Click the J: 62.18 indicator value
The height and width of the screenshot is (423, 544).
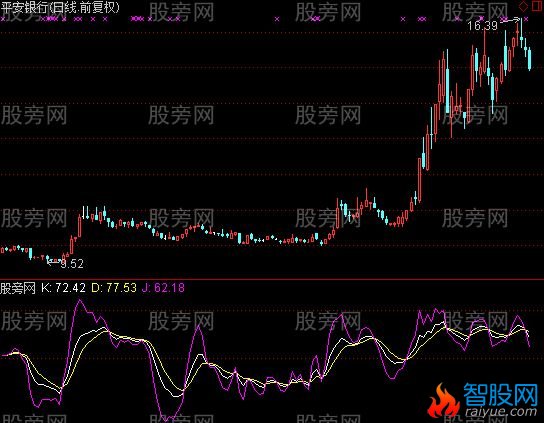coord(163,288)
